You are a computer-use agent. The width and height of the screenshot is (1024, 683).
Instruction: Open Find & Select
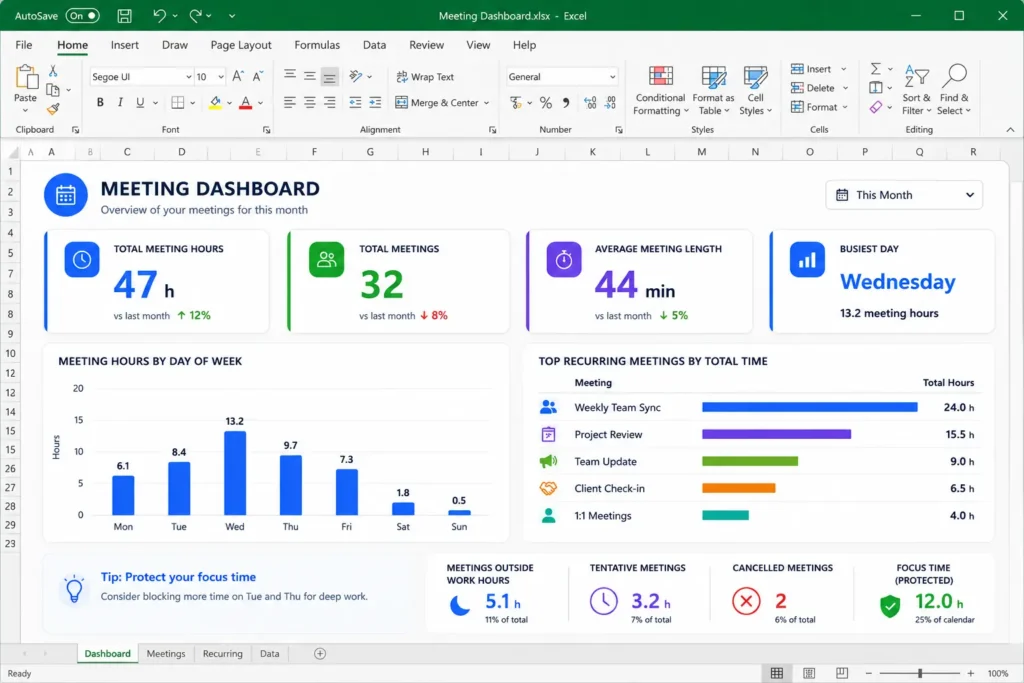pyautogui.click(x=954, y=89)
